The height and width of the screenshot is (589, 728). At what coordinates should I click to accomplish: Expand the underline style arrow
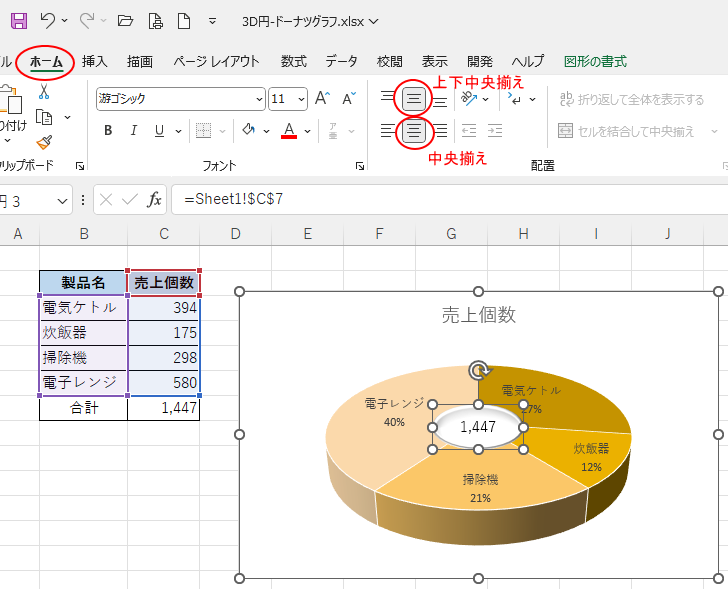(178, 131)
